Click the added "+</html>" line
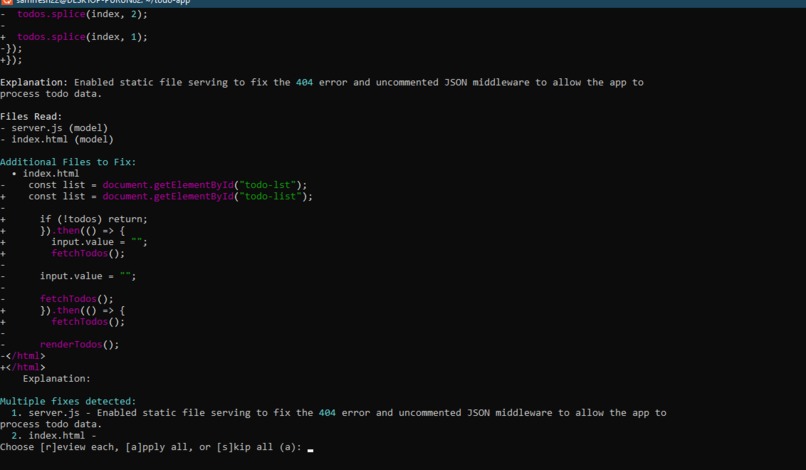 (x=23, y=367)
